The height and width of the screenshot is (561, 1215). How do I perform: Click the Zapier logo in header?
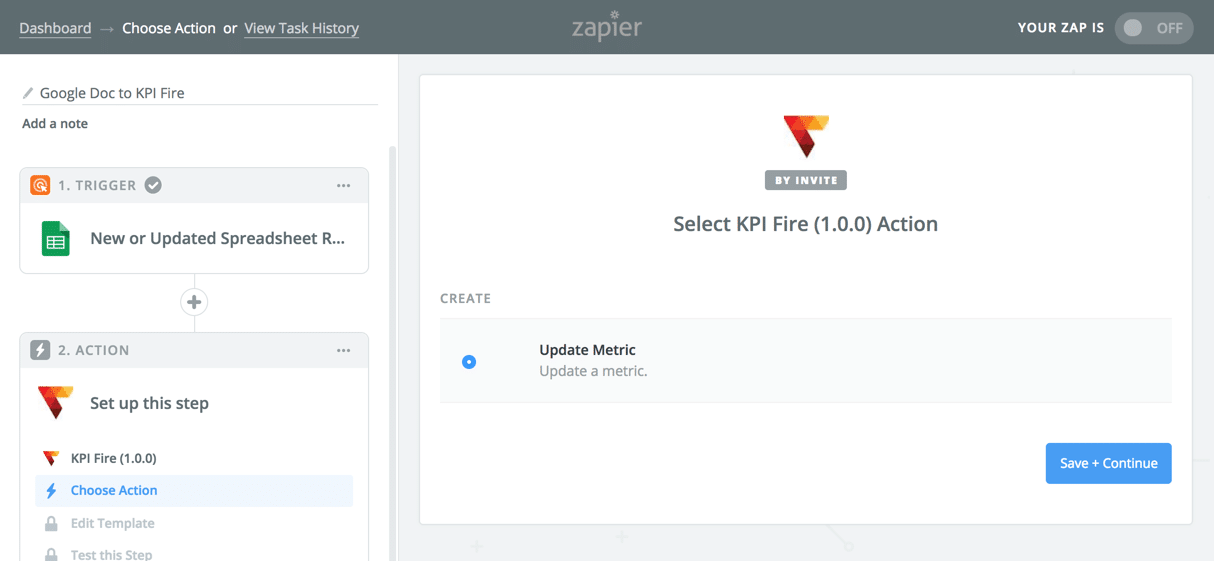[607, 27]
